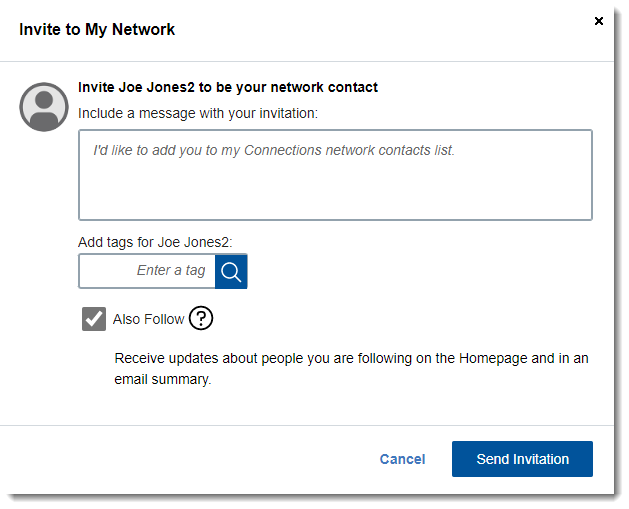The width and height of the screenshot is (629, 509).
Task: Click the tag search magnifier icon
Action: [231, 271]
